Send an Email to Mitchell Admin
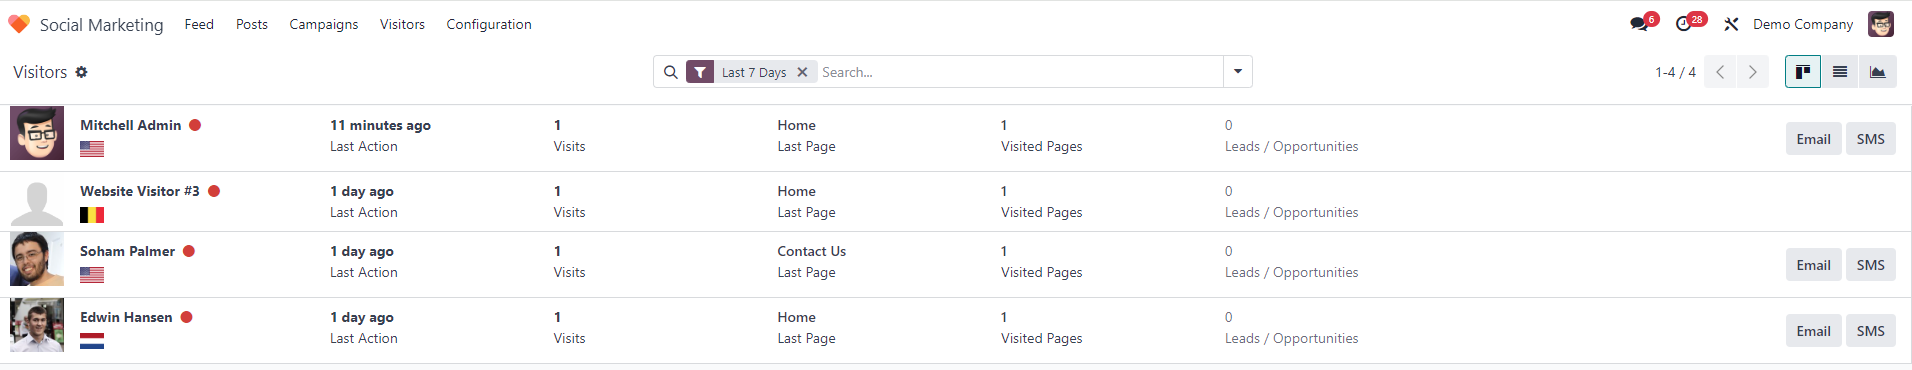 point(1813,139)
